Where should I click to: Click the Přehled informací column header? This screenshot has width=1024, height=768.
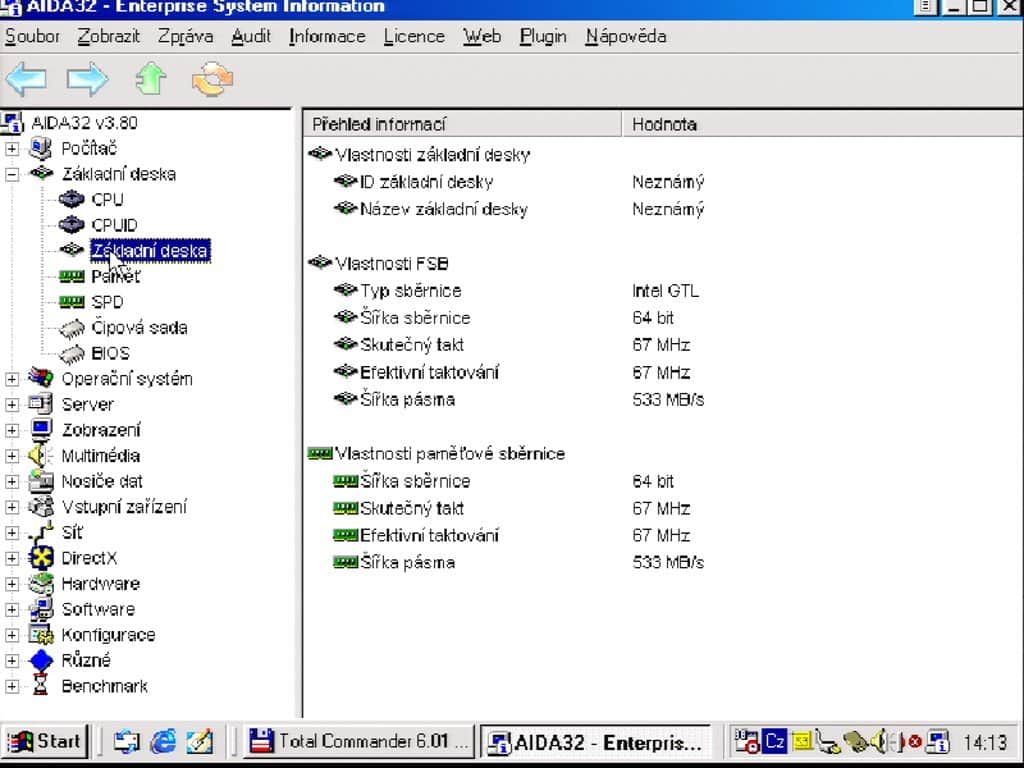tap(462, 124)
